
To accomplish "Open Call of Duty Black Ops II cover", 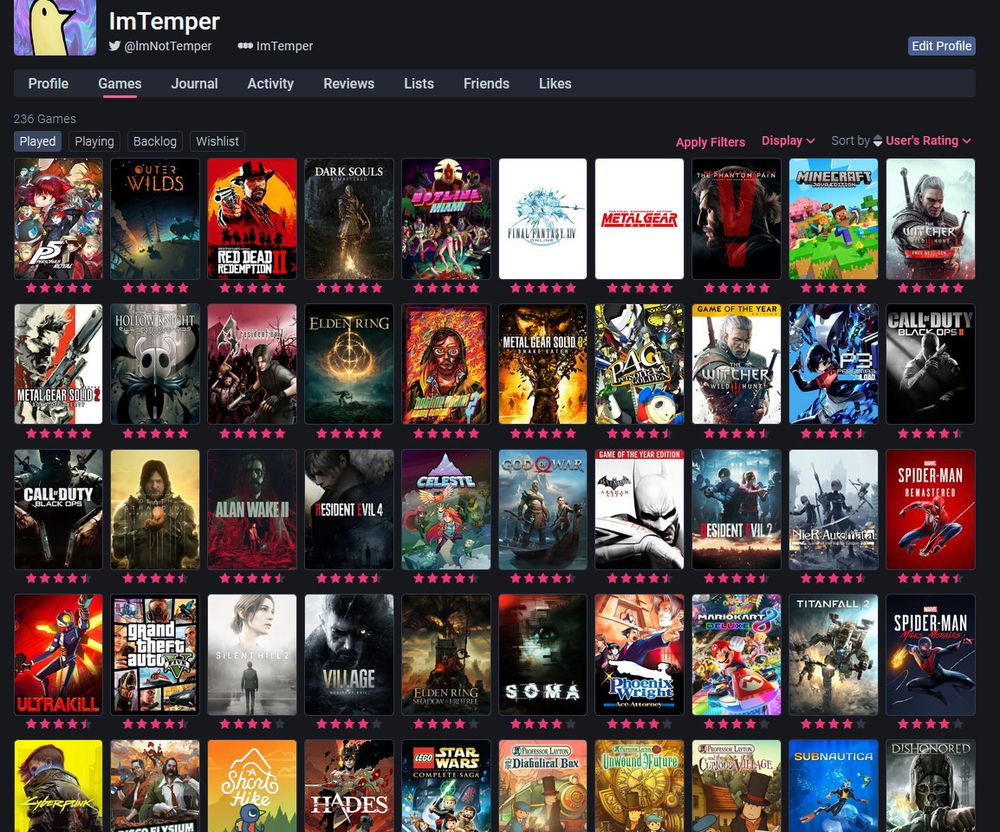I will (930, 364).
